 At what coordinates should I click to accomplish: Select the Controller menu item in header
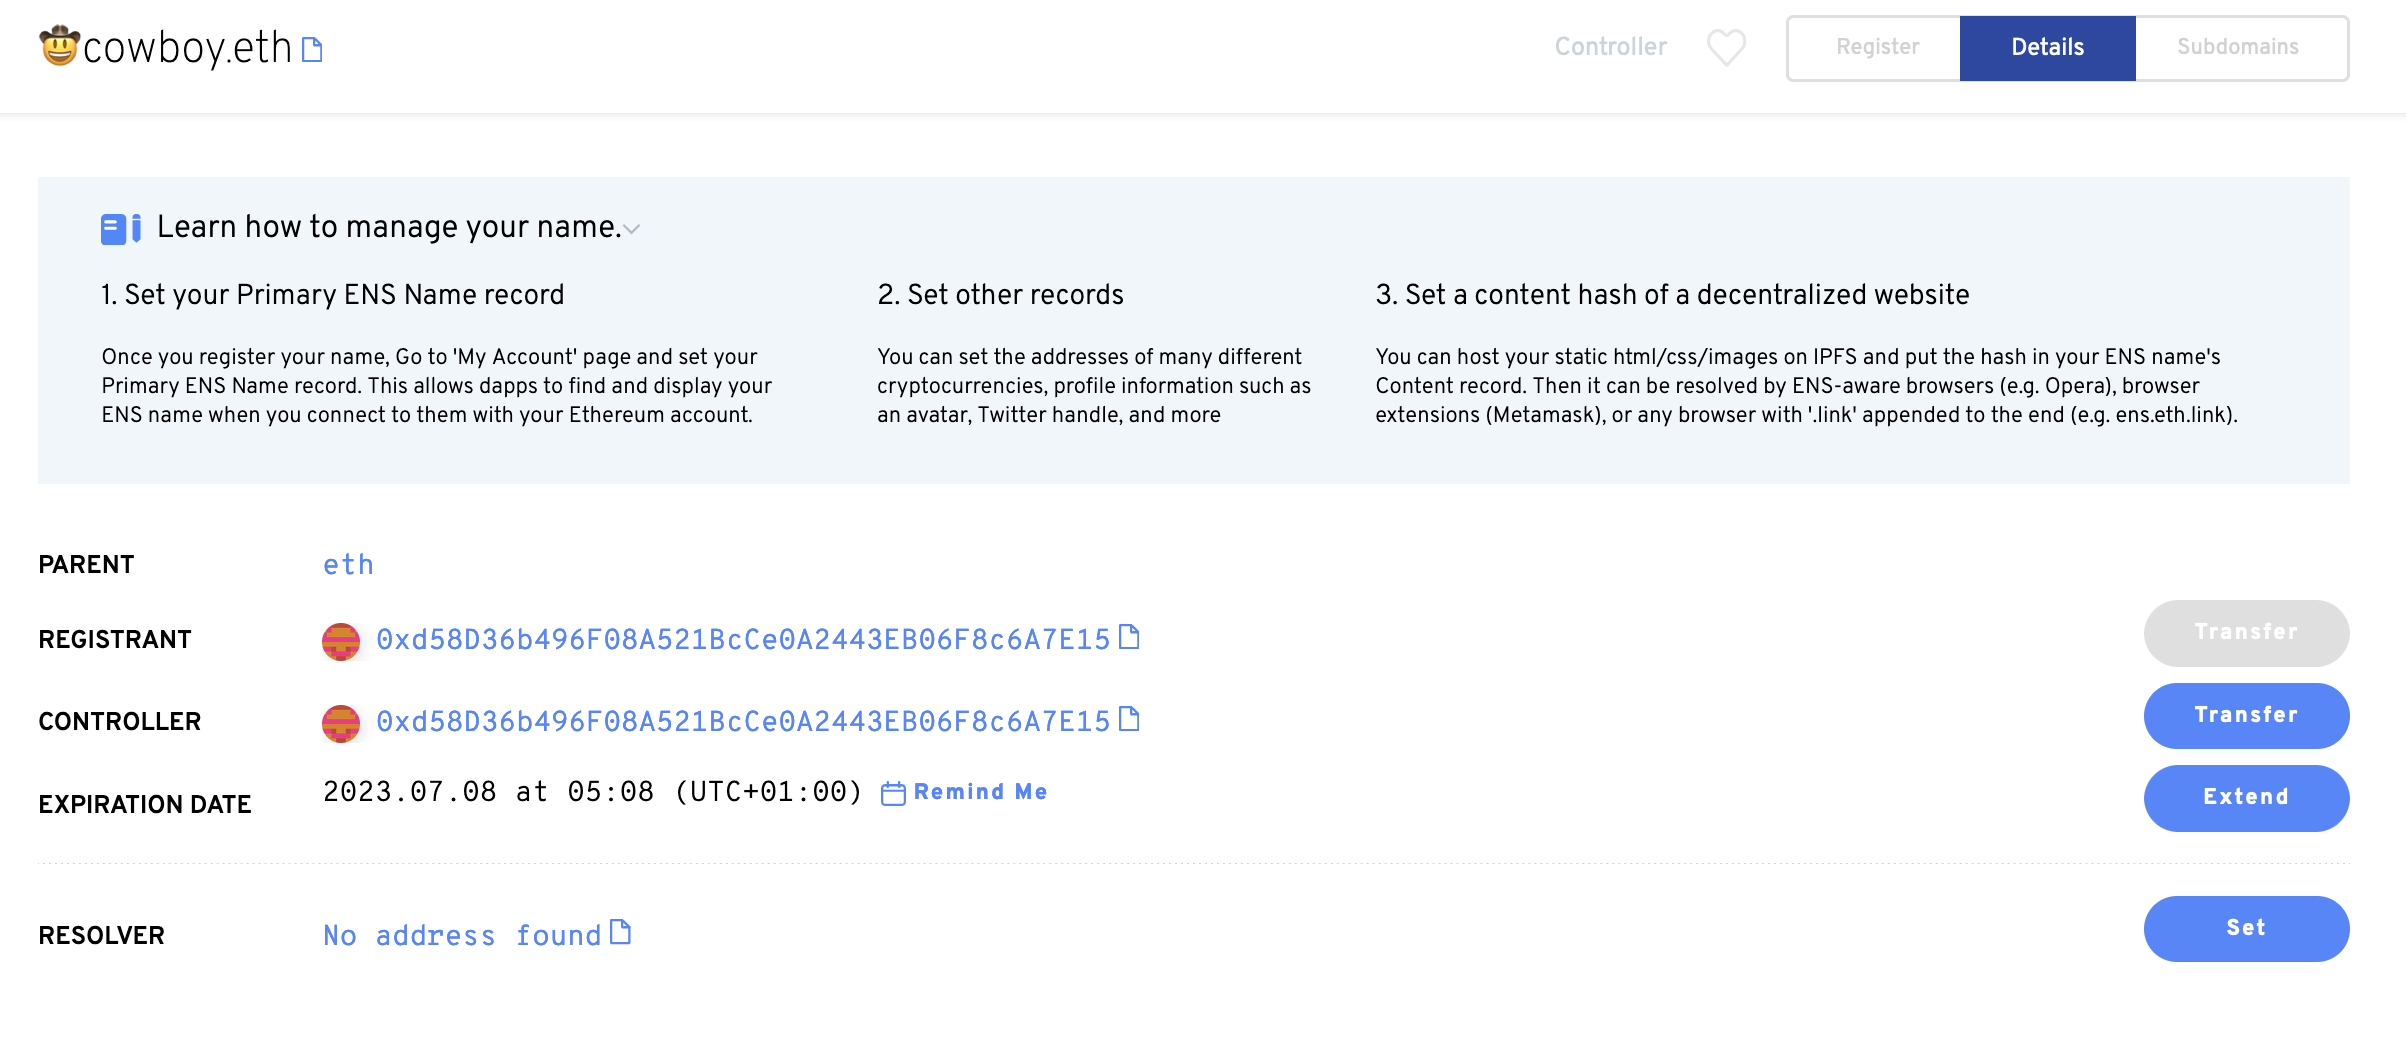coord(1610,47)
